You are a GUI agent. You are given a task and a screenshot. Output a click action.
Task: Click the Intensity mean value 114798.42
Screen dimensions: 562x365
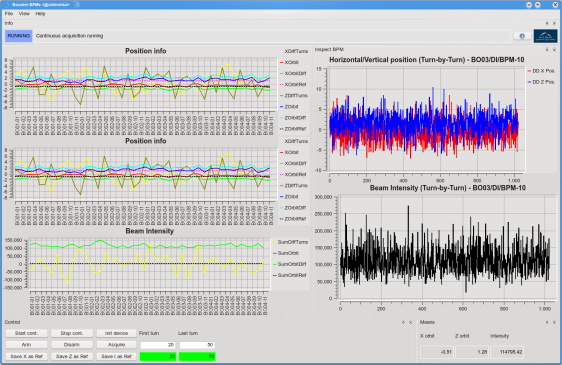point(507,352)
